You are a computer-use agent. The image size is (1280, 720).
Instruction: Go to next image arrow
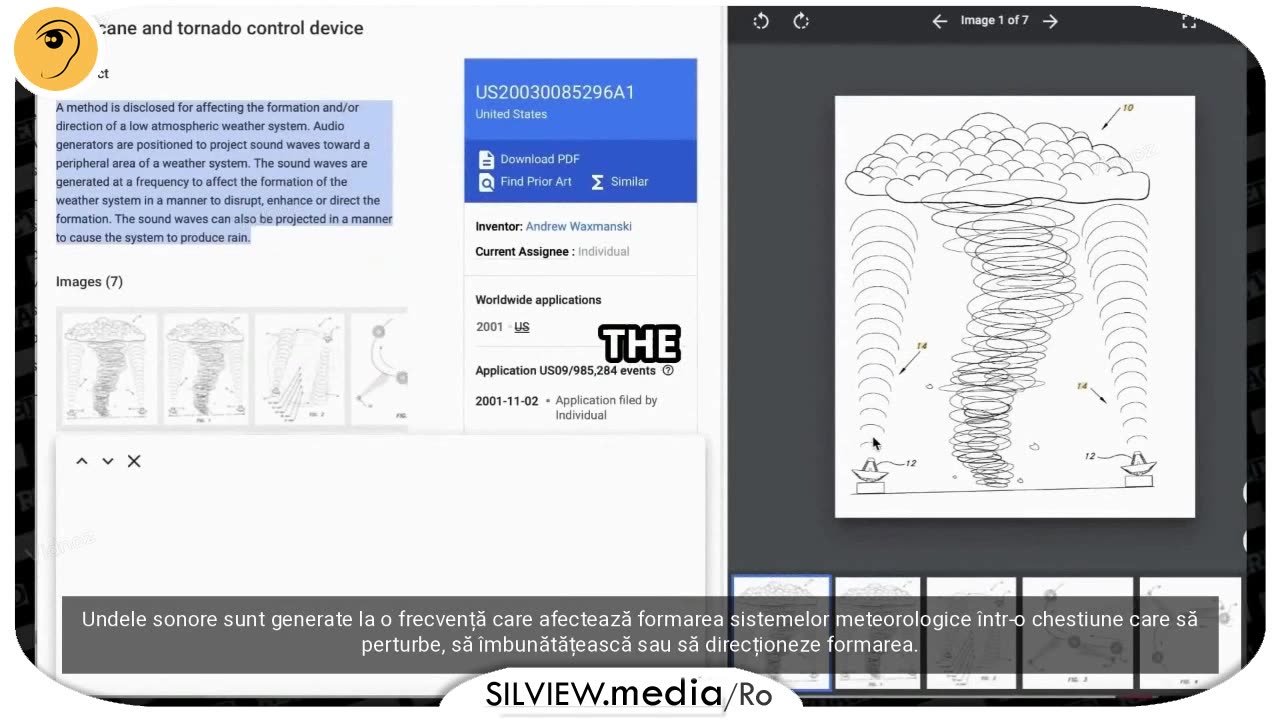[1050, 21]
